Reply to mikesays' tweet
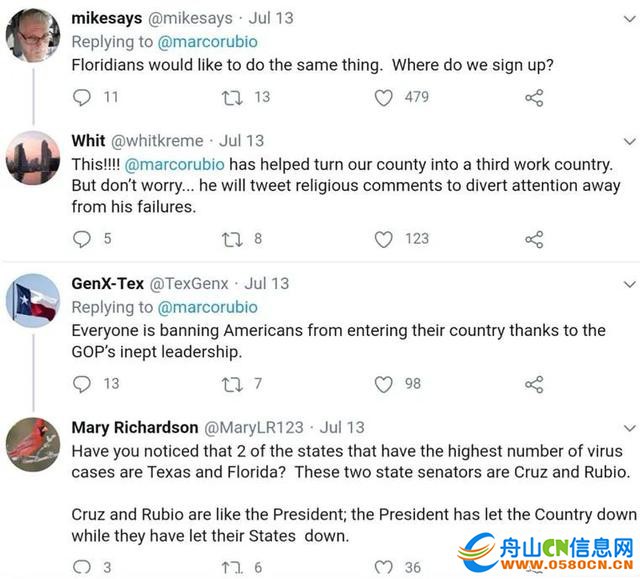Viewport: 640px width, 579px height. [x=83, y=97]
